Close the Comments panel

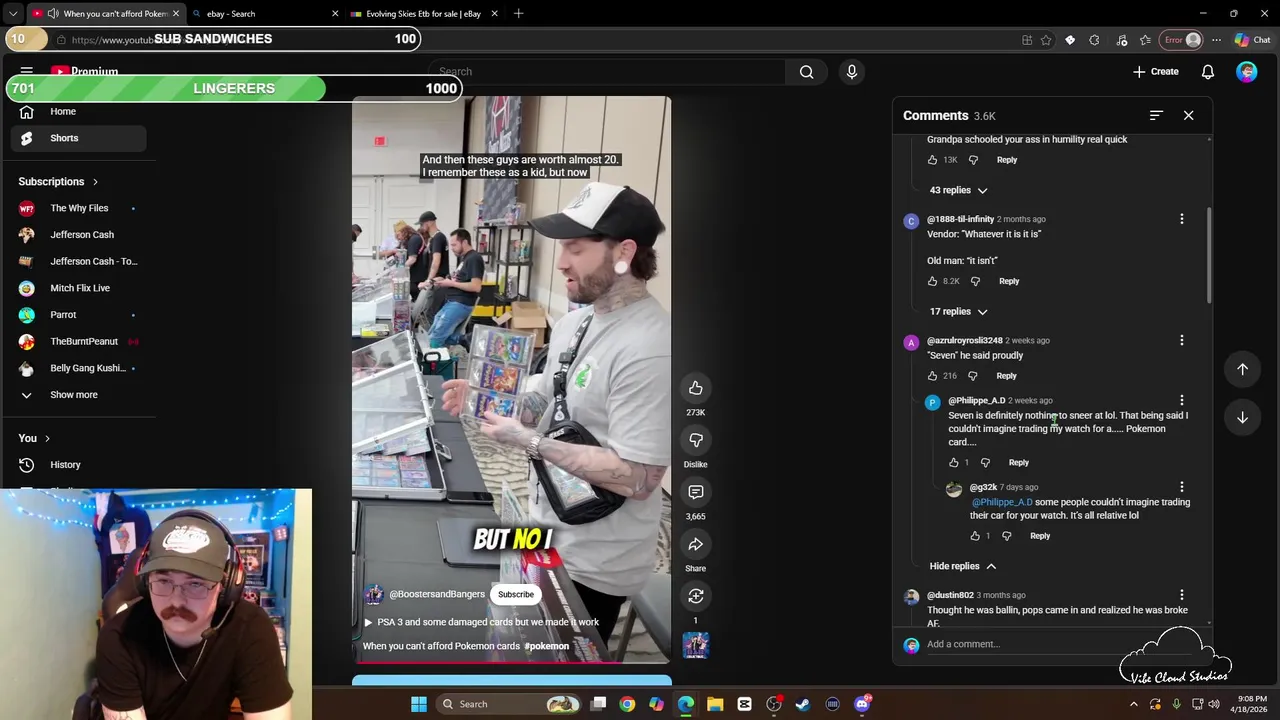pyautogui.click(x=1188, y=116)
